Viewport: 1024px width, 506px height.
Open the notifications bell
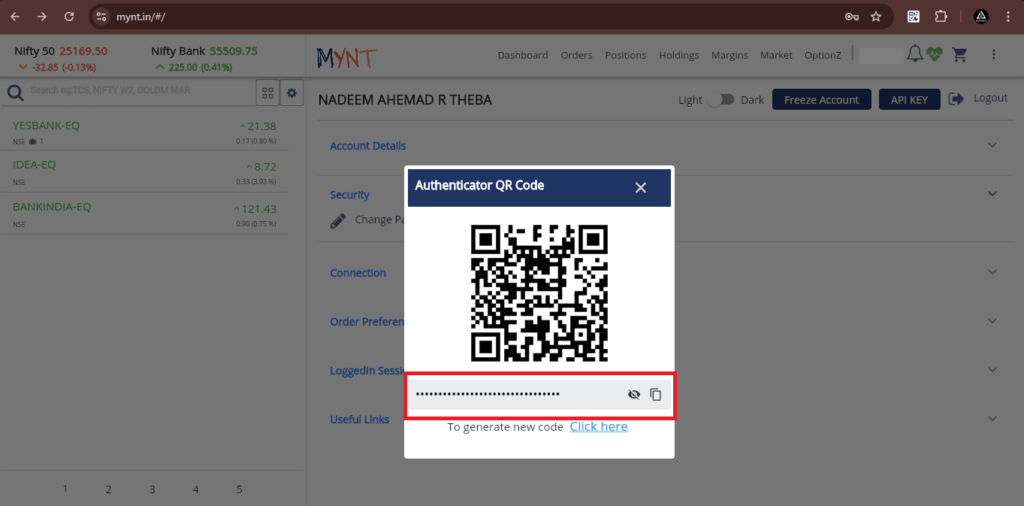914,54
